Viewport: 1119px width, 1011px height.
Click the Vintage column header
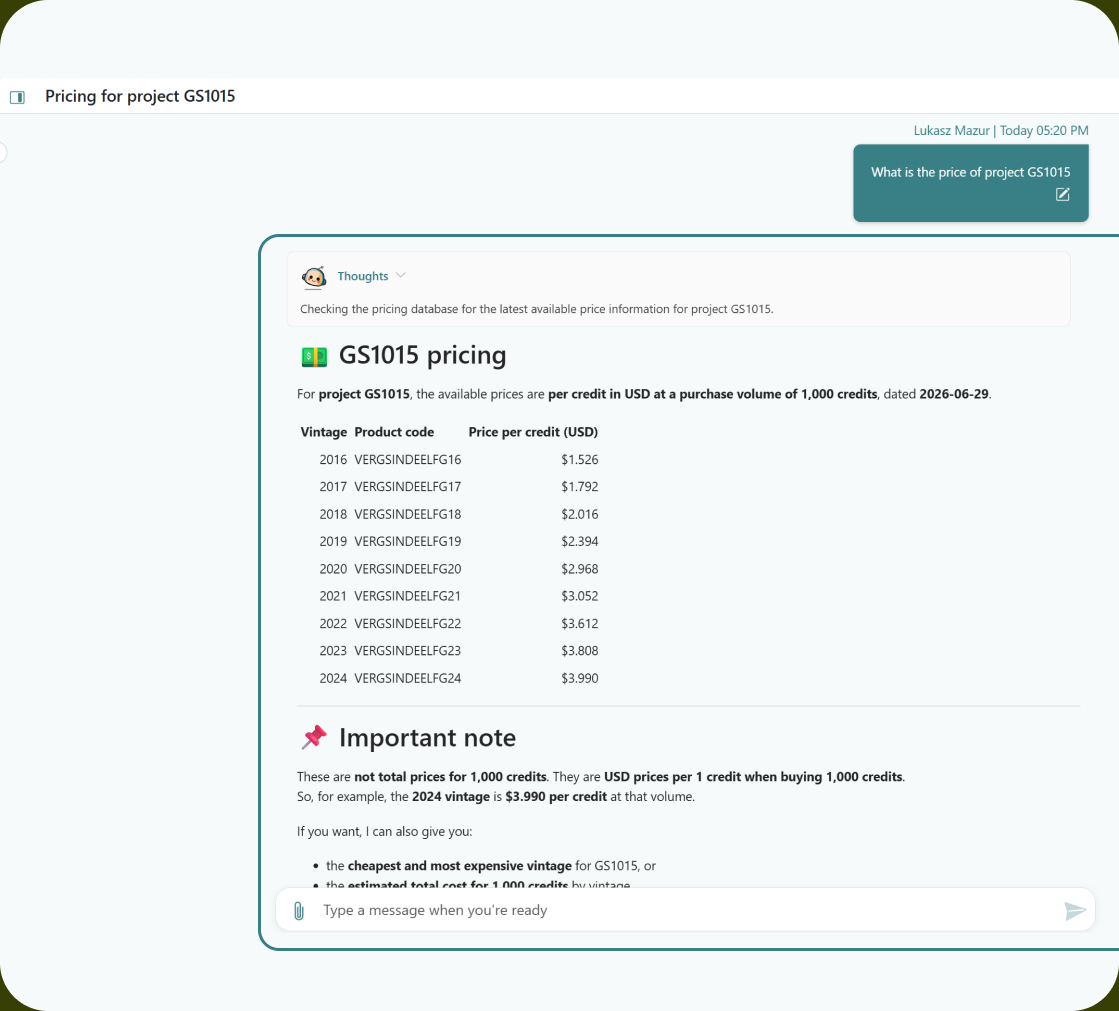(323, 432)
